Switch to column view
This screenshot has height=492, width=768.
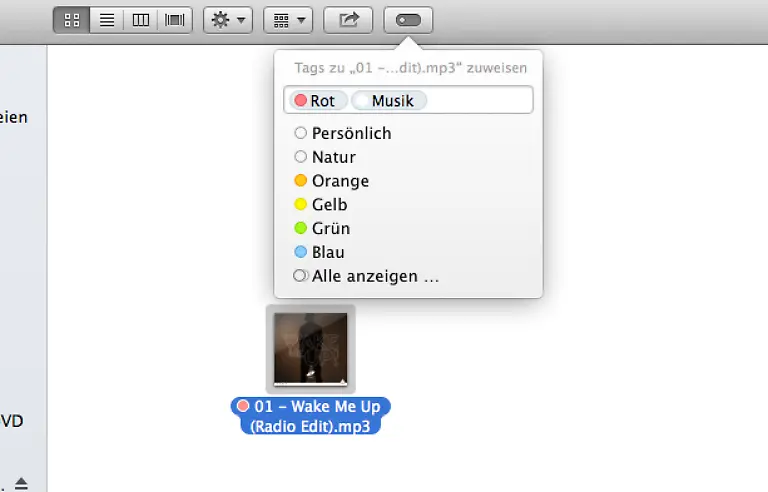[141, 20]
